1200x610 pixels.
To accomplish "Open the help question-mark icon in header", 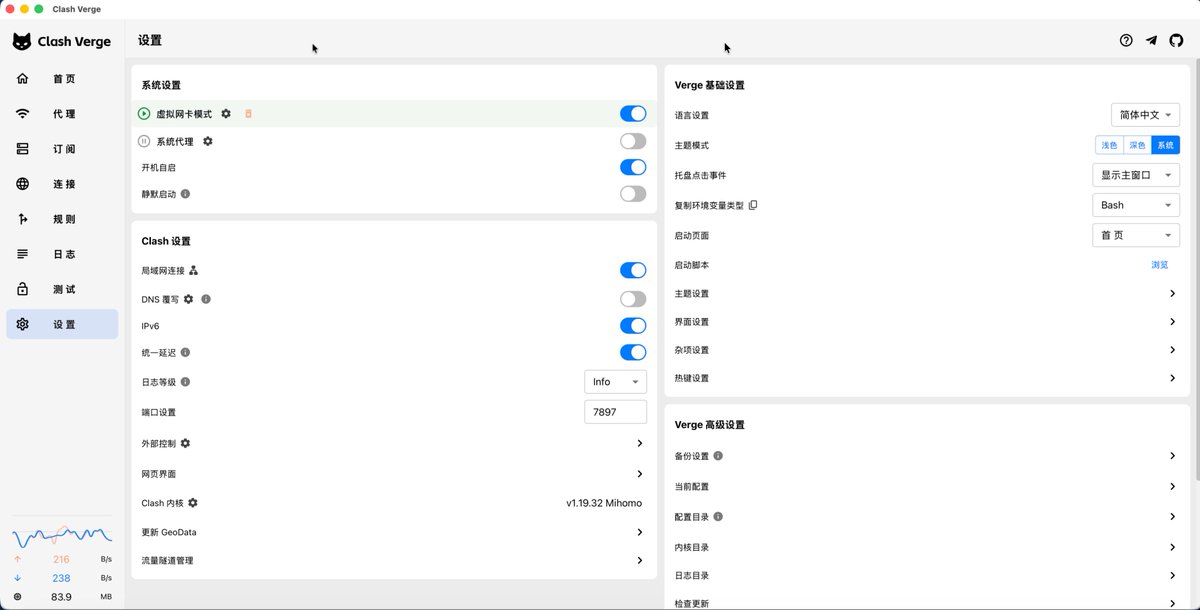I will tap(1126, 41).
